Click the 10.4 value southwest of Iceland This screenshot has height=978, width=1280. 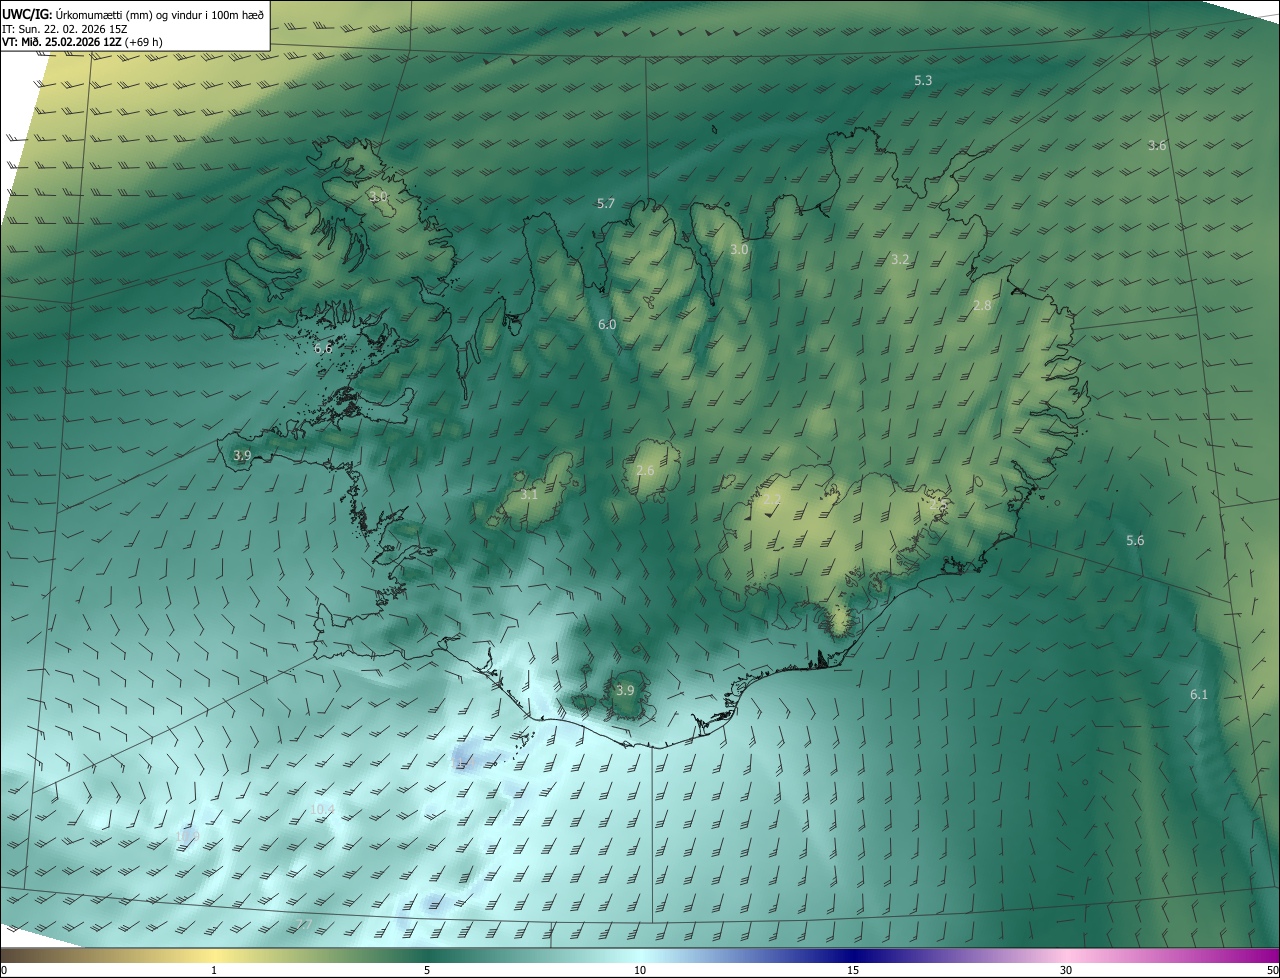coord(322,808)
